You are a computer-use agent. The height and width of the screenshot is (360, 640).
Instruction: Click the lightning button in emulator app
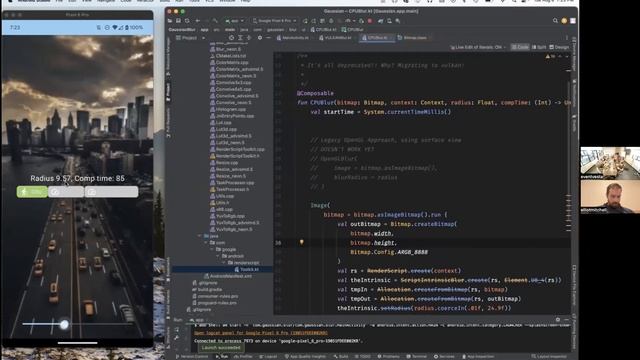[32, 191]
